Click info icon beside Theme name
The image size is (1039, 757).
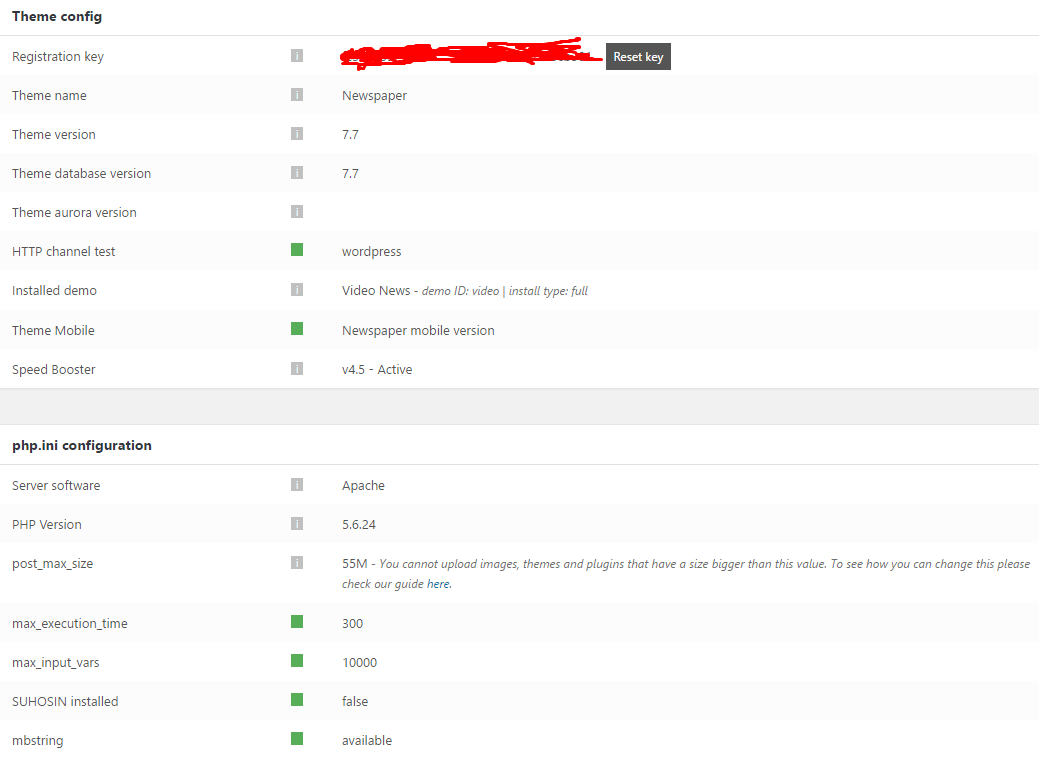[297, 95]
